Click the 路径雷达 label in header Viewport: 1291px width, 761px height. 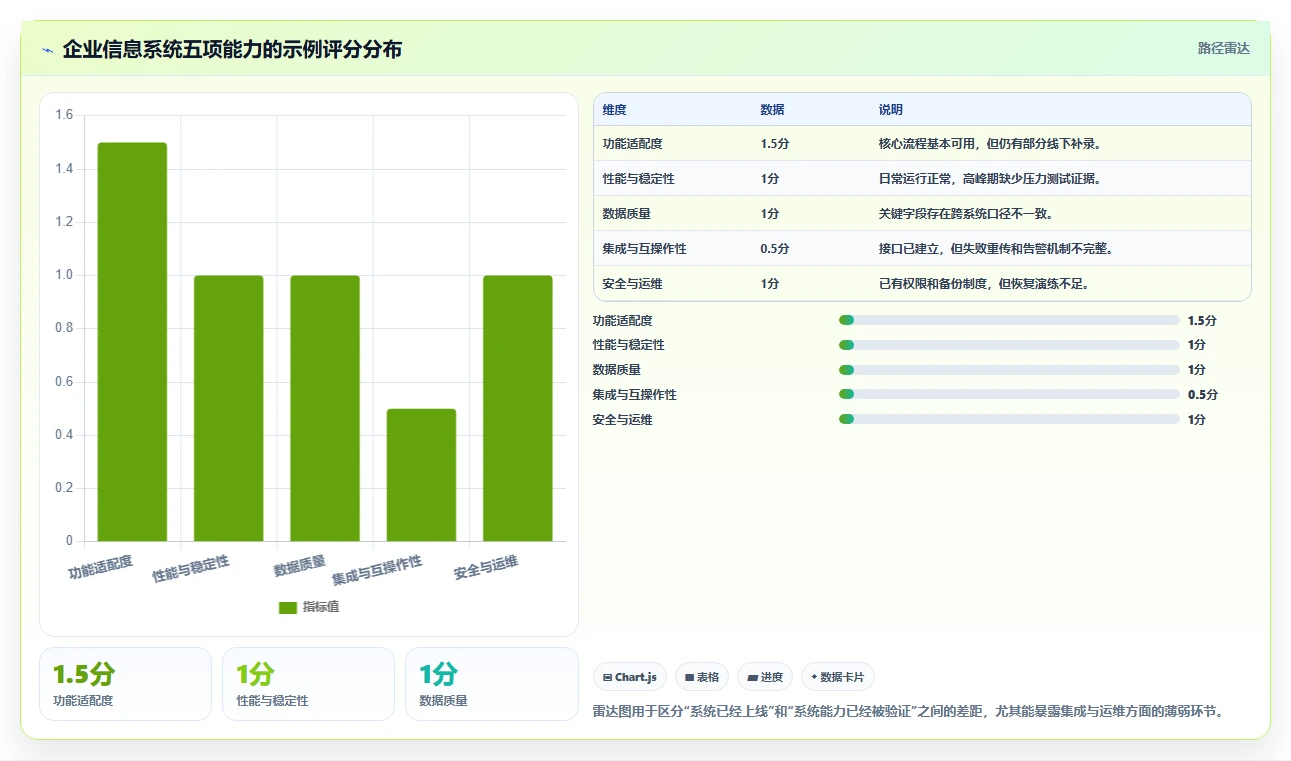point(1224,48)
